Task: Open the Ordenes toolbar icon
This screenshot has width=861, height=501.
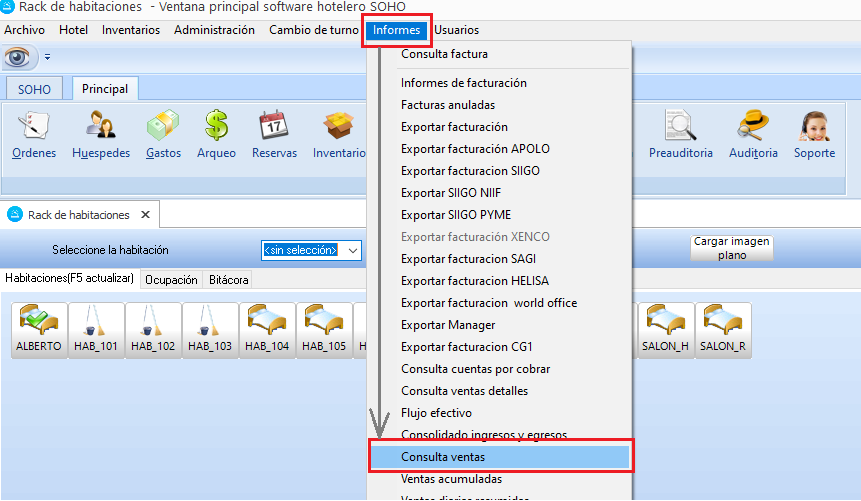Action: (34, 134)
